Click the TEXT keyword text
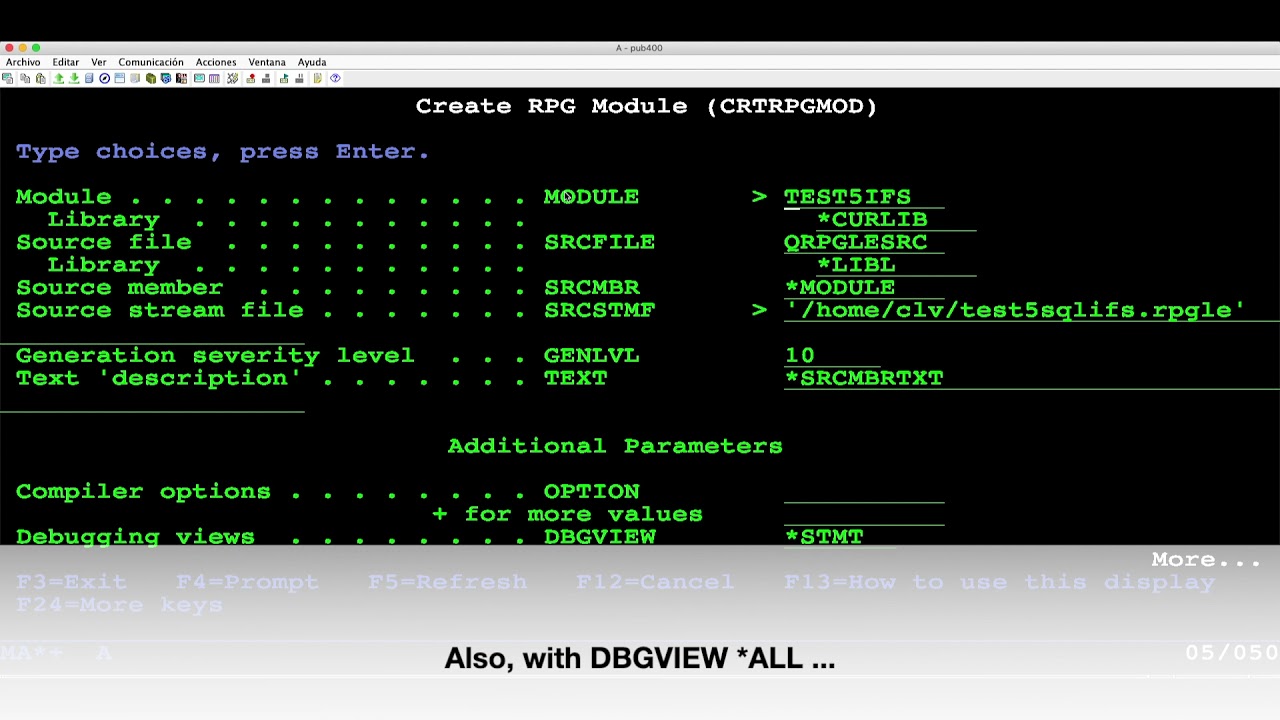Viewport: 1280px width, 720px height. tap(576, 378)
